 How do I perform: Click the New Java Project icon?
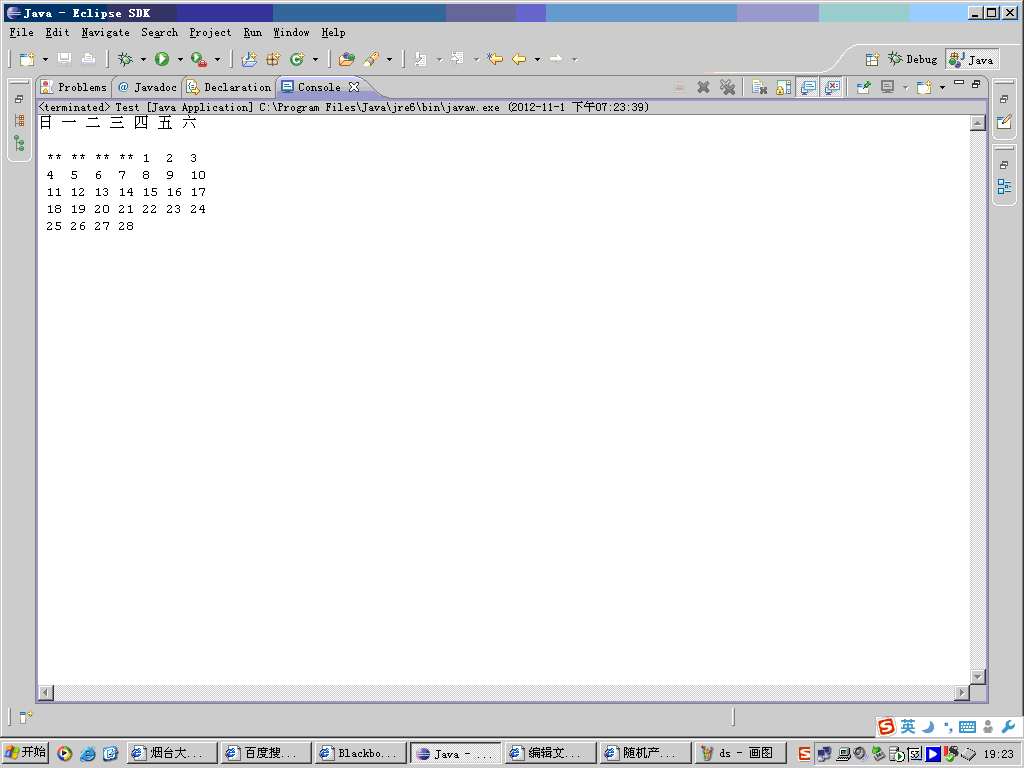(249, 59)
